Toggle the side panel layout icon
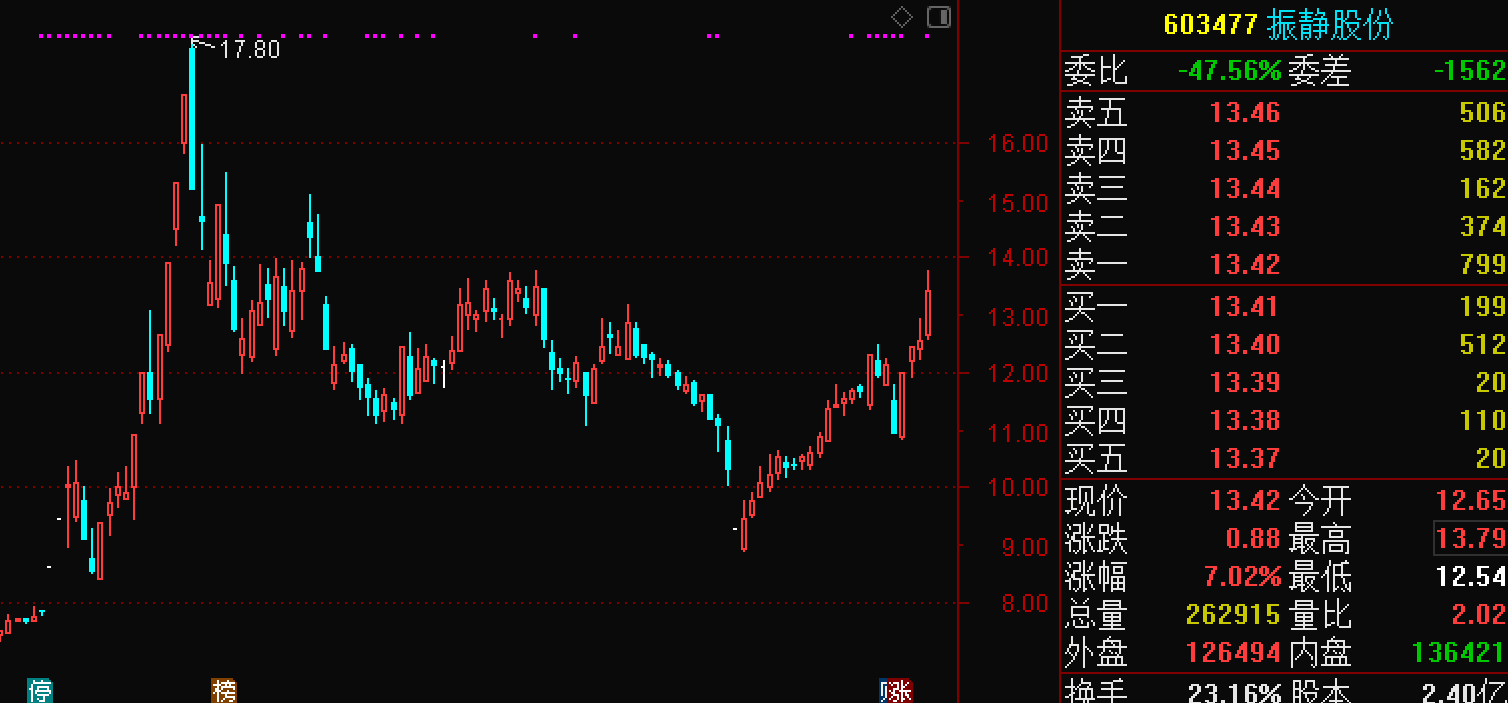1508x703 pixels. tap(939, 17)
